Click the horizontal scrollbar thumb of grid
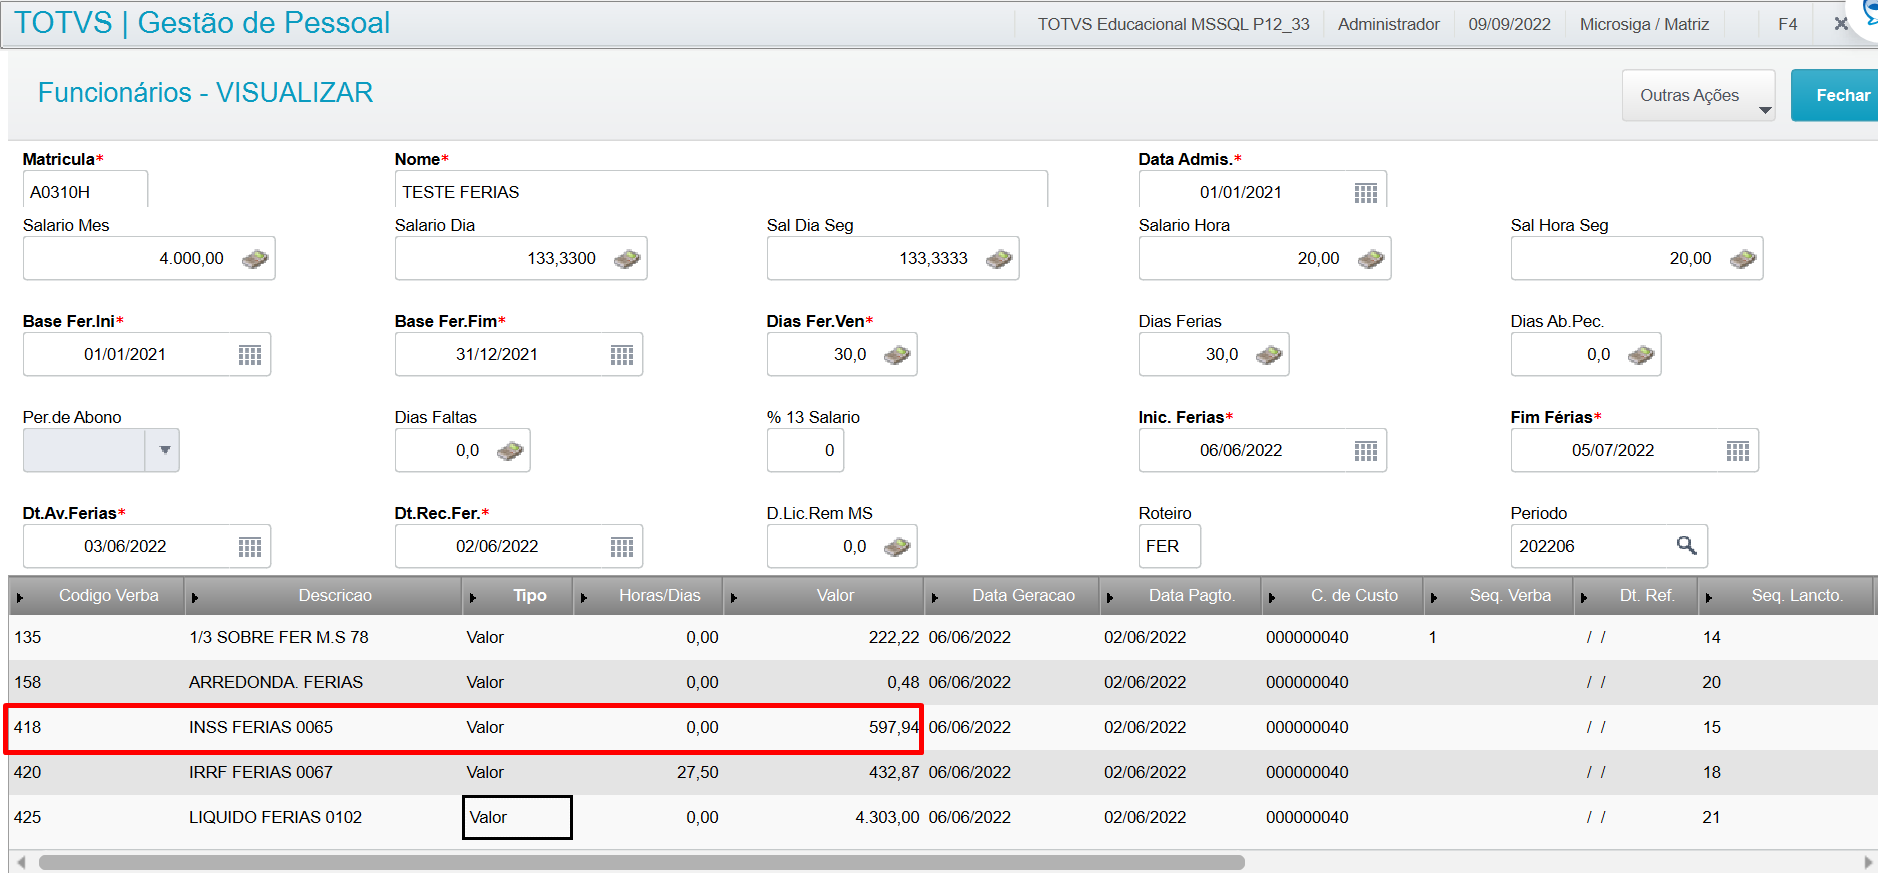Screen dimensions: 1878x873 coord(641,862)
